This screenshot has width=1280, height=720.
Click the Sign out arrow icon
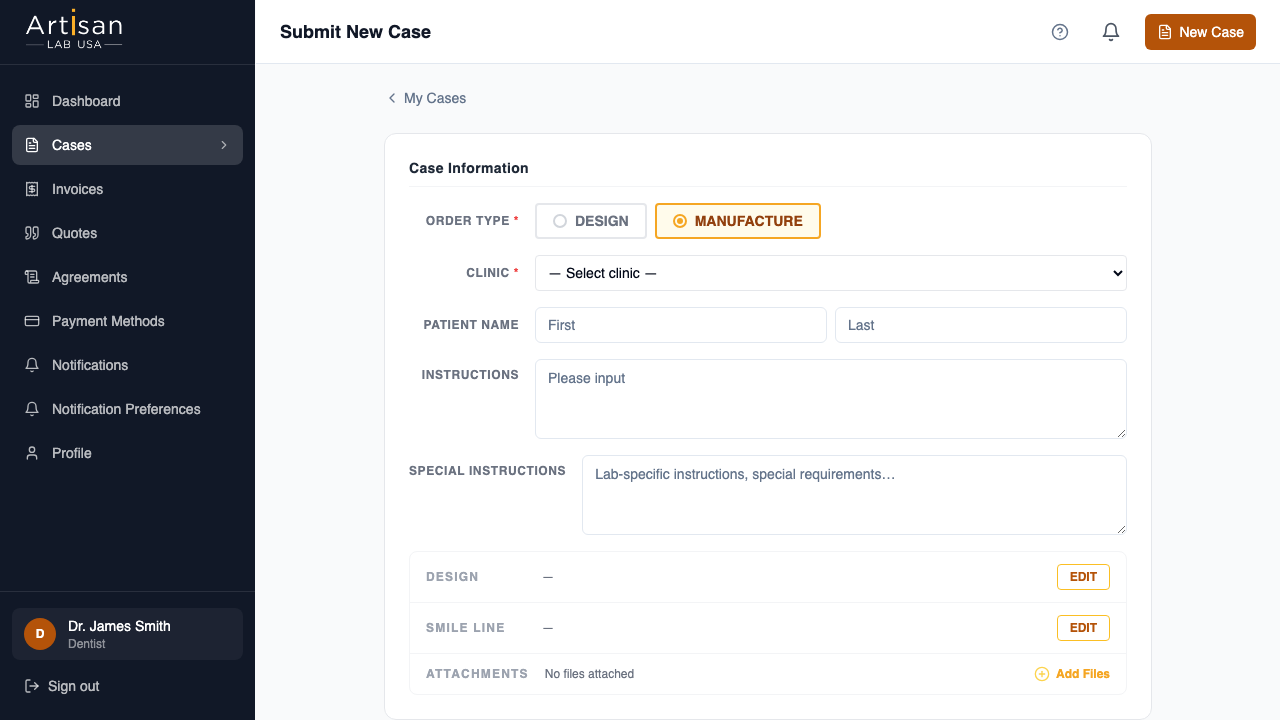click(32, 686)
